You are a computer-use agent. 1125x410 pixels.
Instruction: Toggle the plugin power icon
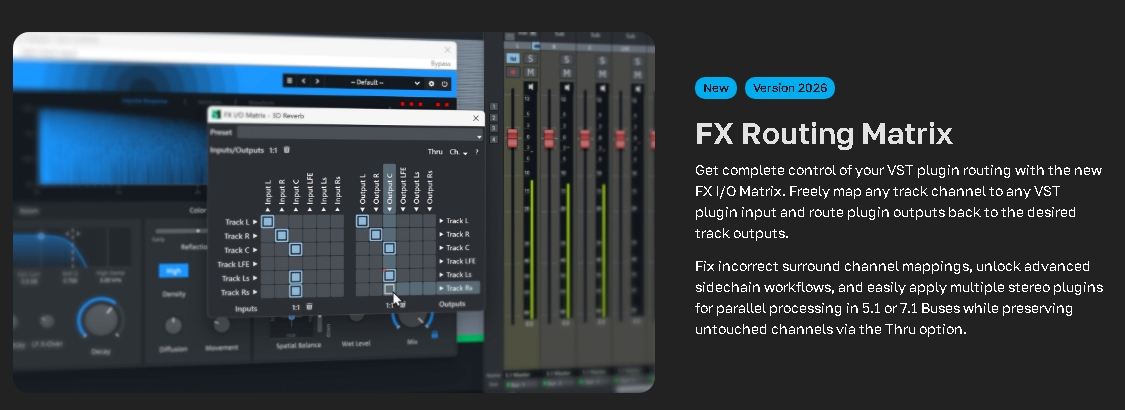pyautogui.click(x=444, y=84)
